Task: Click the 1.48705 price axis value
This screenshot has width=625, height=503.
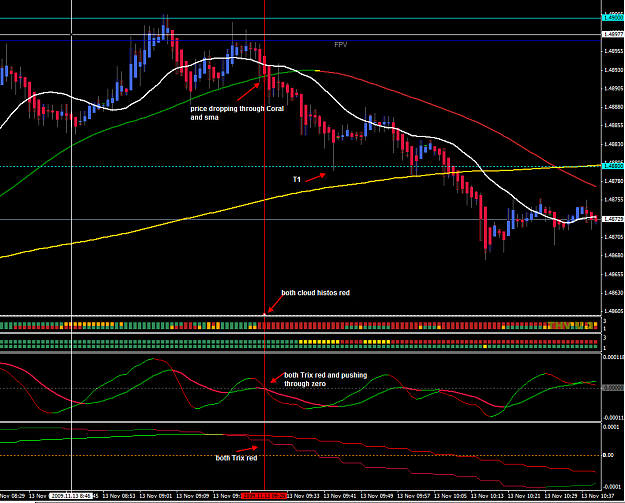Action: pyautogui.click(x=613, y=237)
